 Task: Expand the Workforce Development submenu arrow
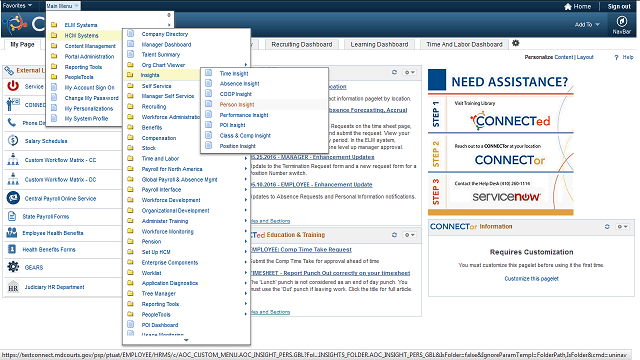coord(246,200)
